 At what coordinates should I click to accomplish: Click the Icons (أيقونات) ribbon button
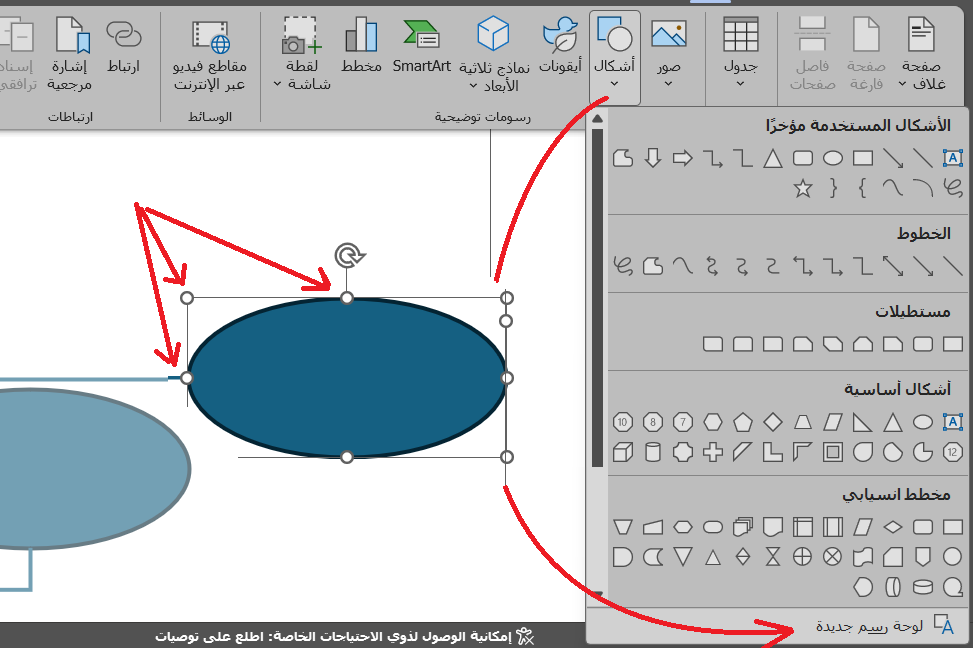click(x=560, y=46)
